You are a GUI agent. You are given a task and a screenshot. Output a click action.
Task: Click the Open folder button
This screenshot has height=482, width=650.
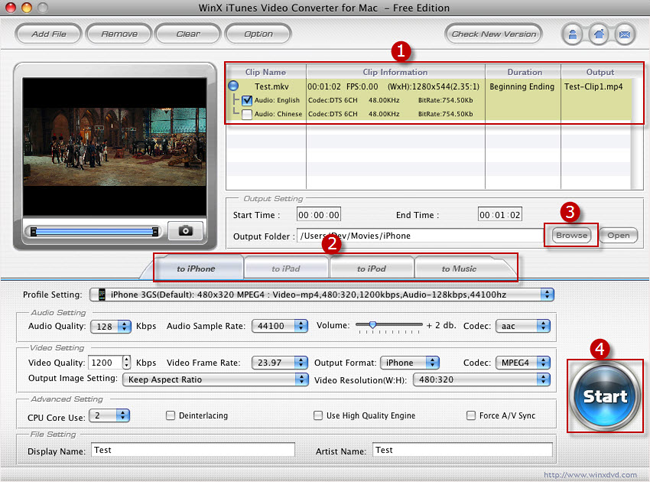(x=618, y=235)
